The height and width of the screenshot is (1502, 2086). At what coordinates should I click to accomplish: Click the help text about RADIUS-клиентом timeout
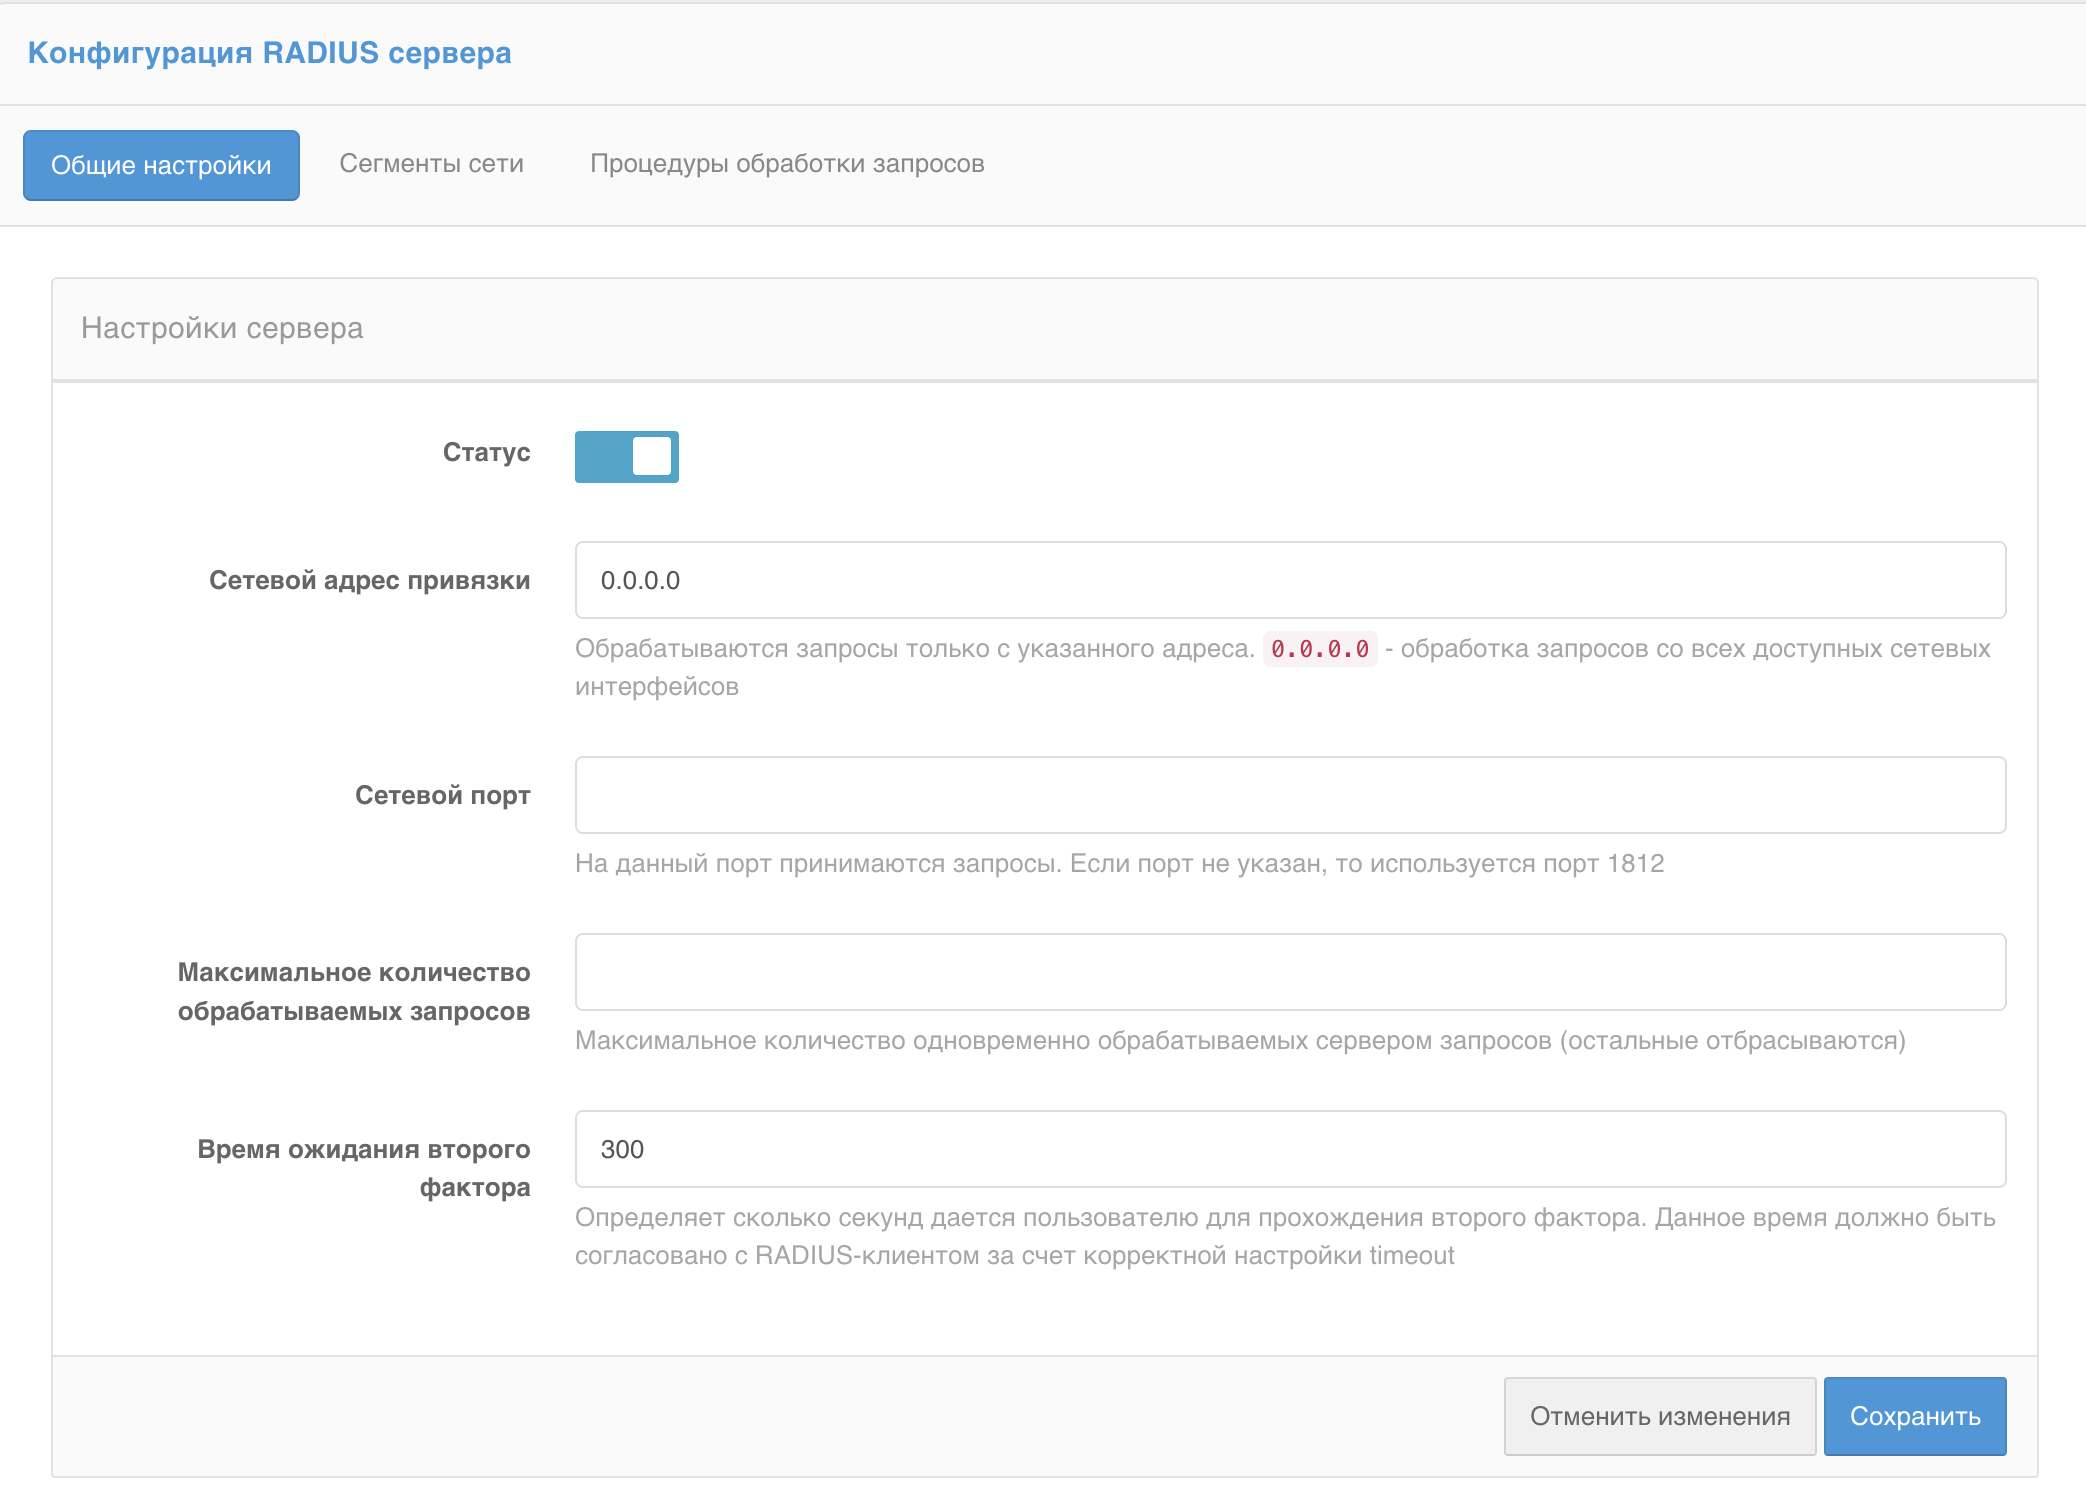[1014, 1255]
